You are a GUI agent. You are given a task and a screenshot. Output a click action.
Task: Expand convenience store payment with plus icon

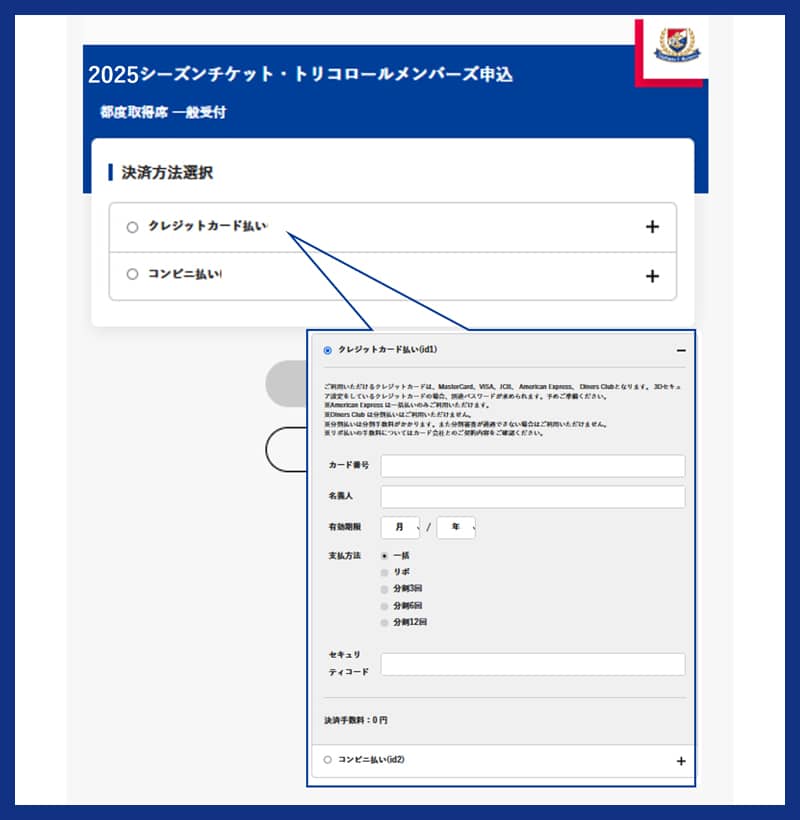[652, 276]
